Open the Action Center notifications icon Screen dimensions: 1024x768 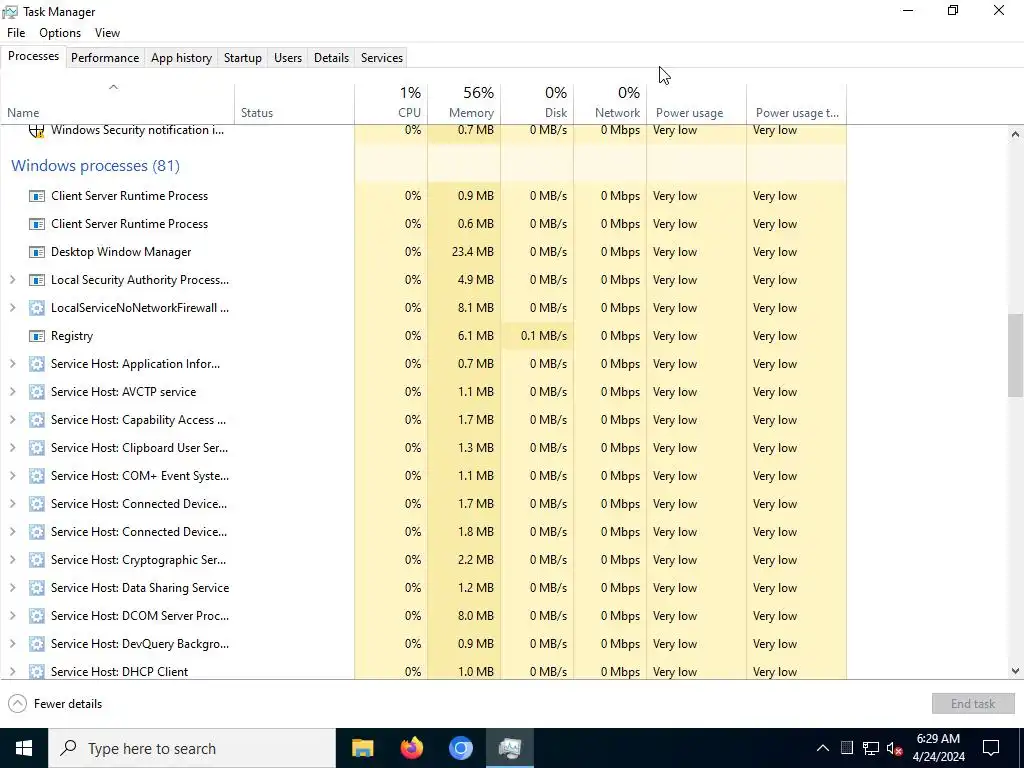(x=991, y=748)
